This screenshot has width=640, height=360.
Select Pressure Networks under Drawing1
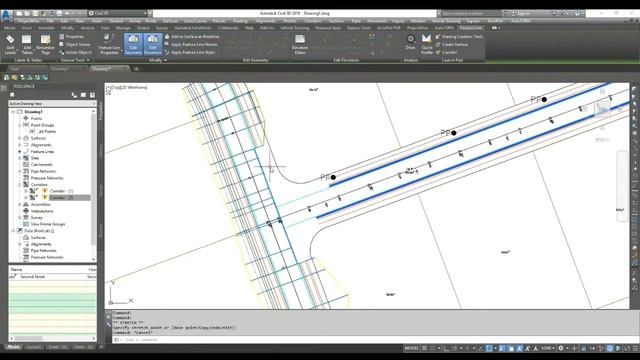[x=47, y=178]
